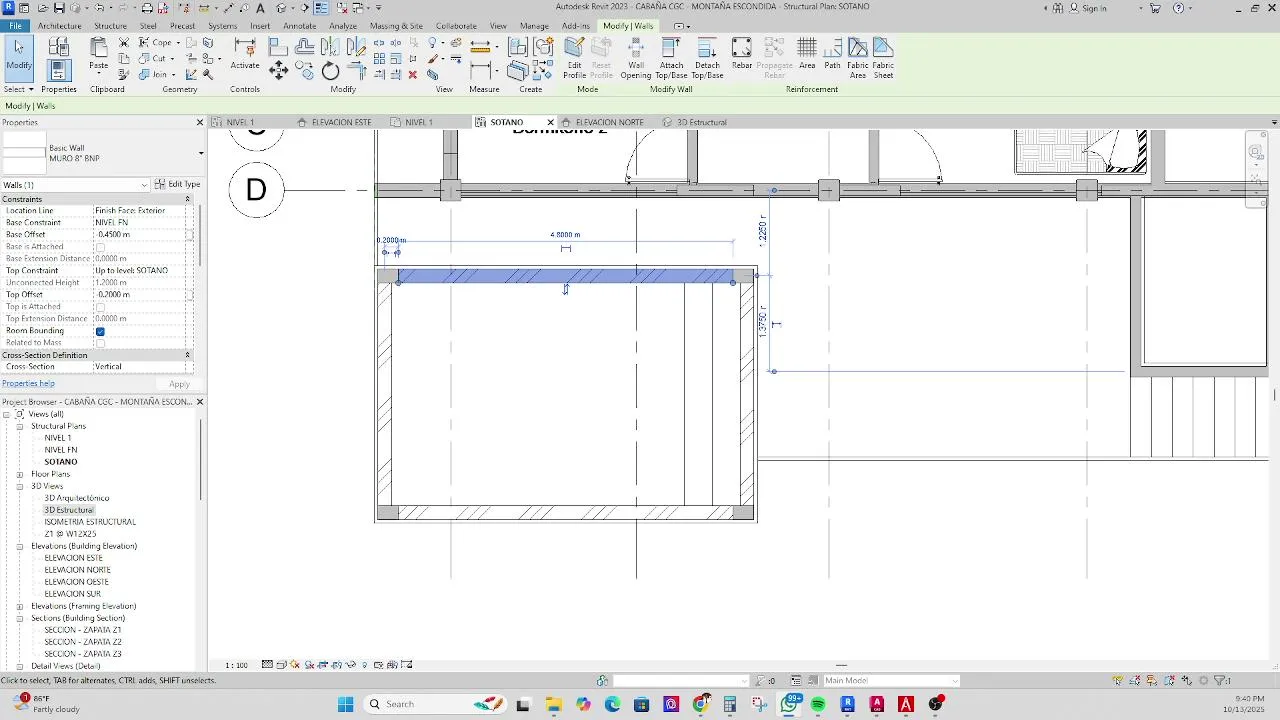The image size is (1280, 720).
Task: Click the Wall Opening tool
Action: (x=636, y=58)
